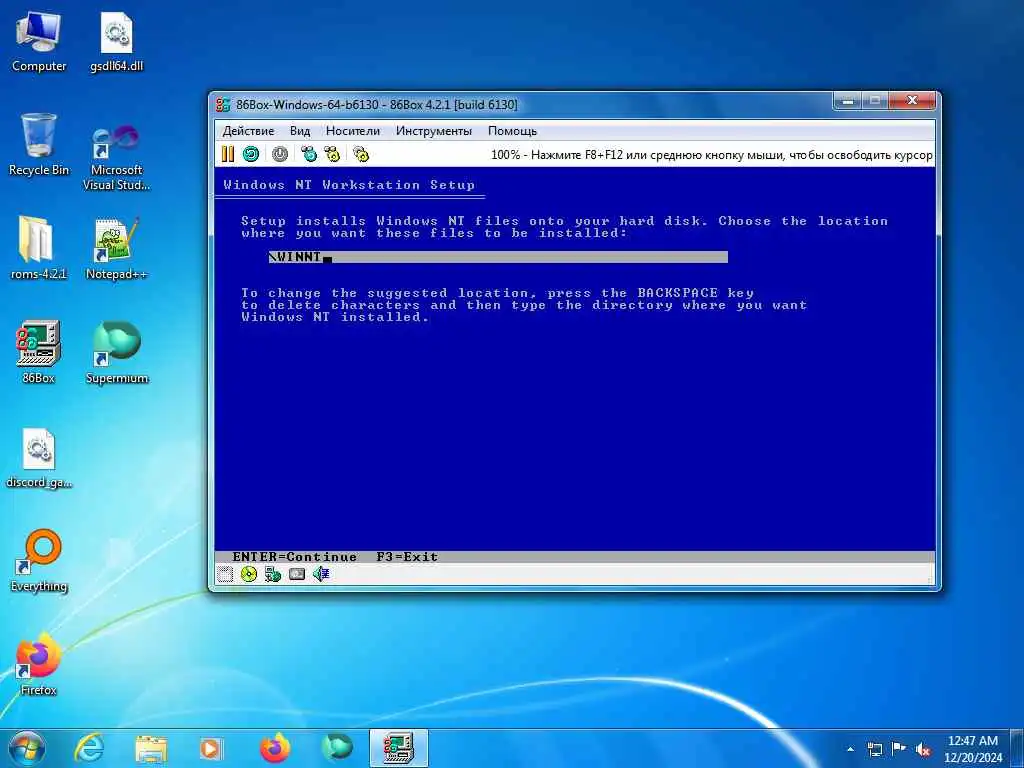The width and height of the screenshot is (1024, 768).
Task: Open the Вид menu
Action: click(x=300, y=131)
